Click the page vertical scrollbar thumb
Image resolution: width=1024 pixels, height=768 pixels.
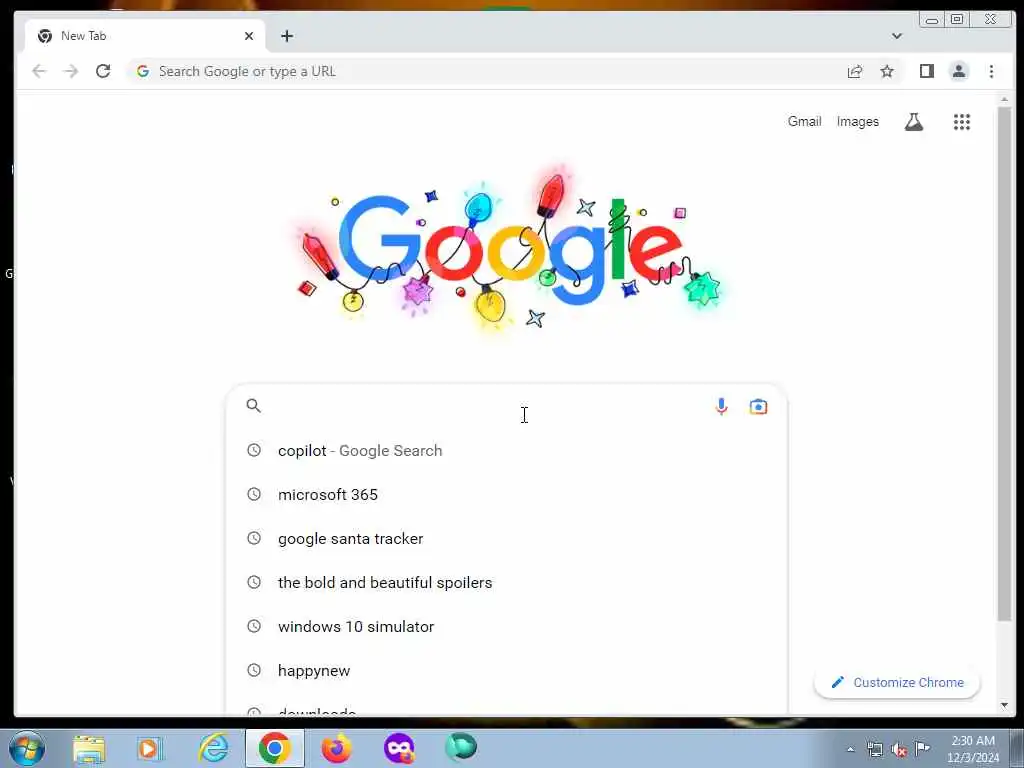pos(1004,364)
